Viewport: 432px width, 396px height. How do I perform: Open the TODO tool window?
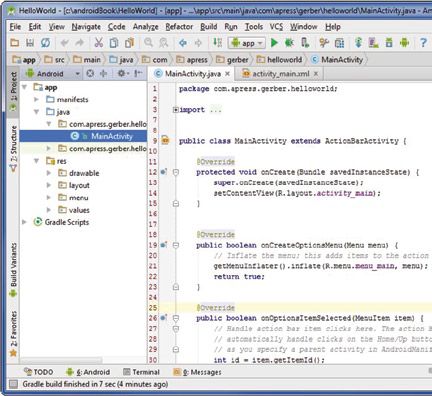[38, 372]
